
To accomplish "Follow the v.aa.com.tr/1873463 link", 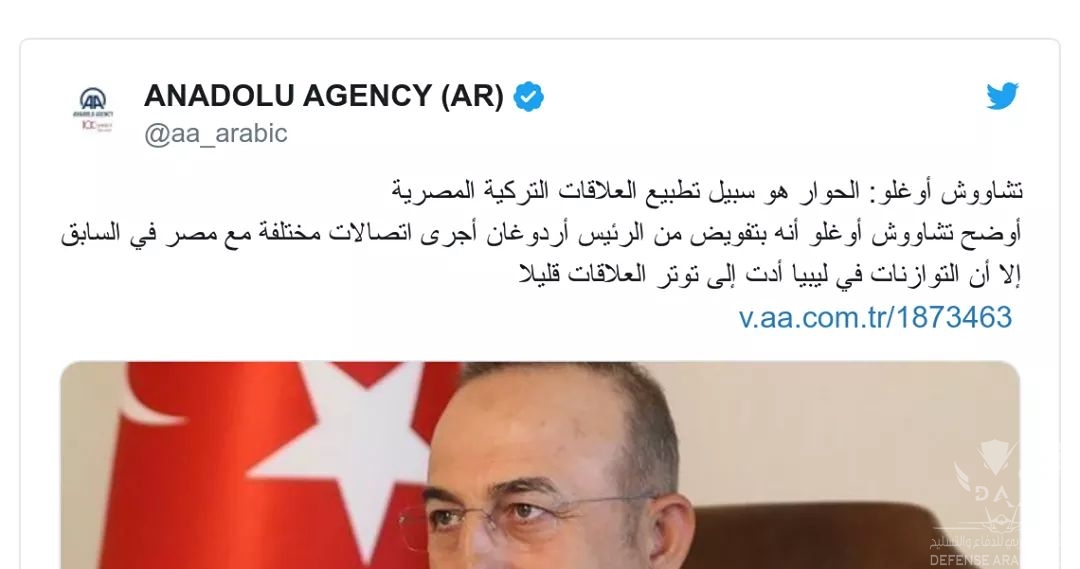I will click(x=875, y=317).
